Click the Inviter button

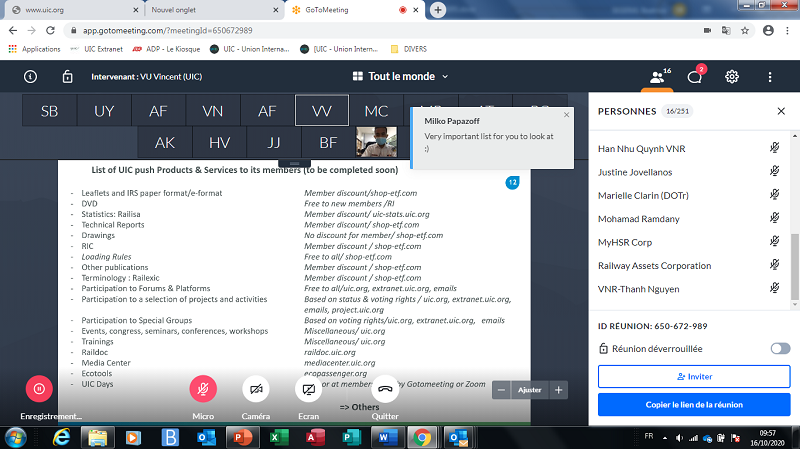coord(694,377)
